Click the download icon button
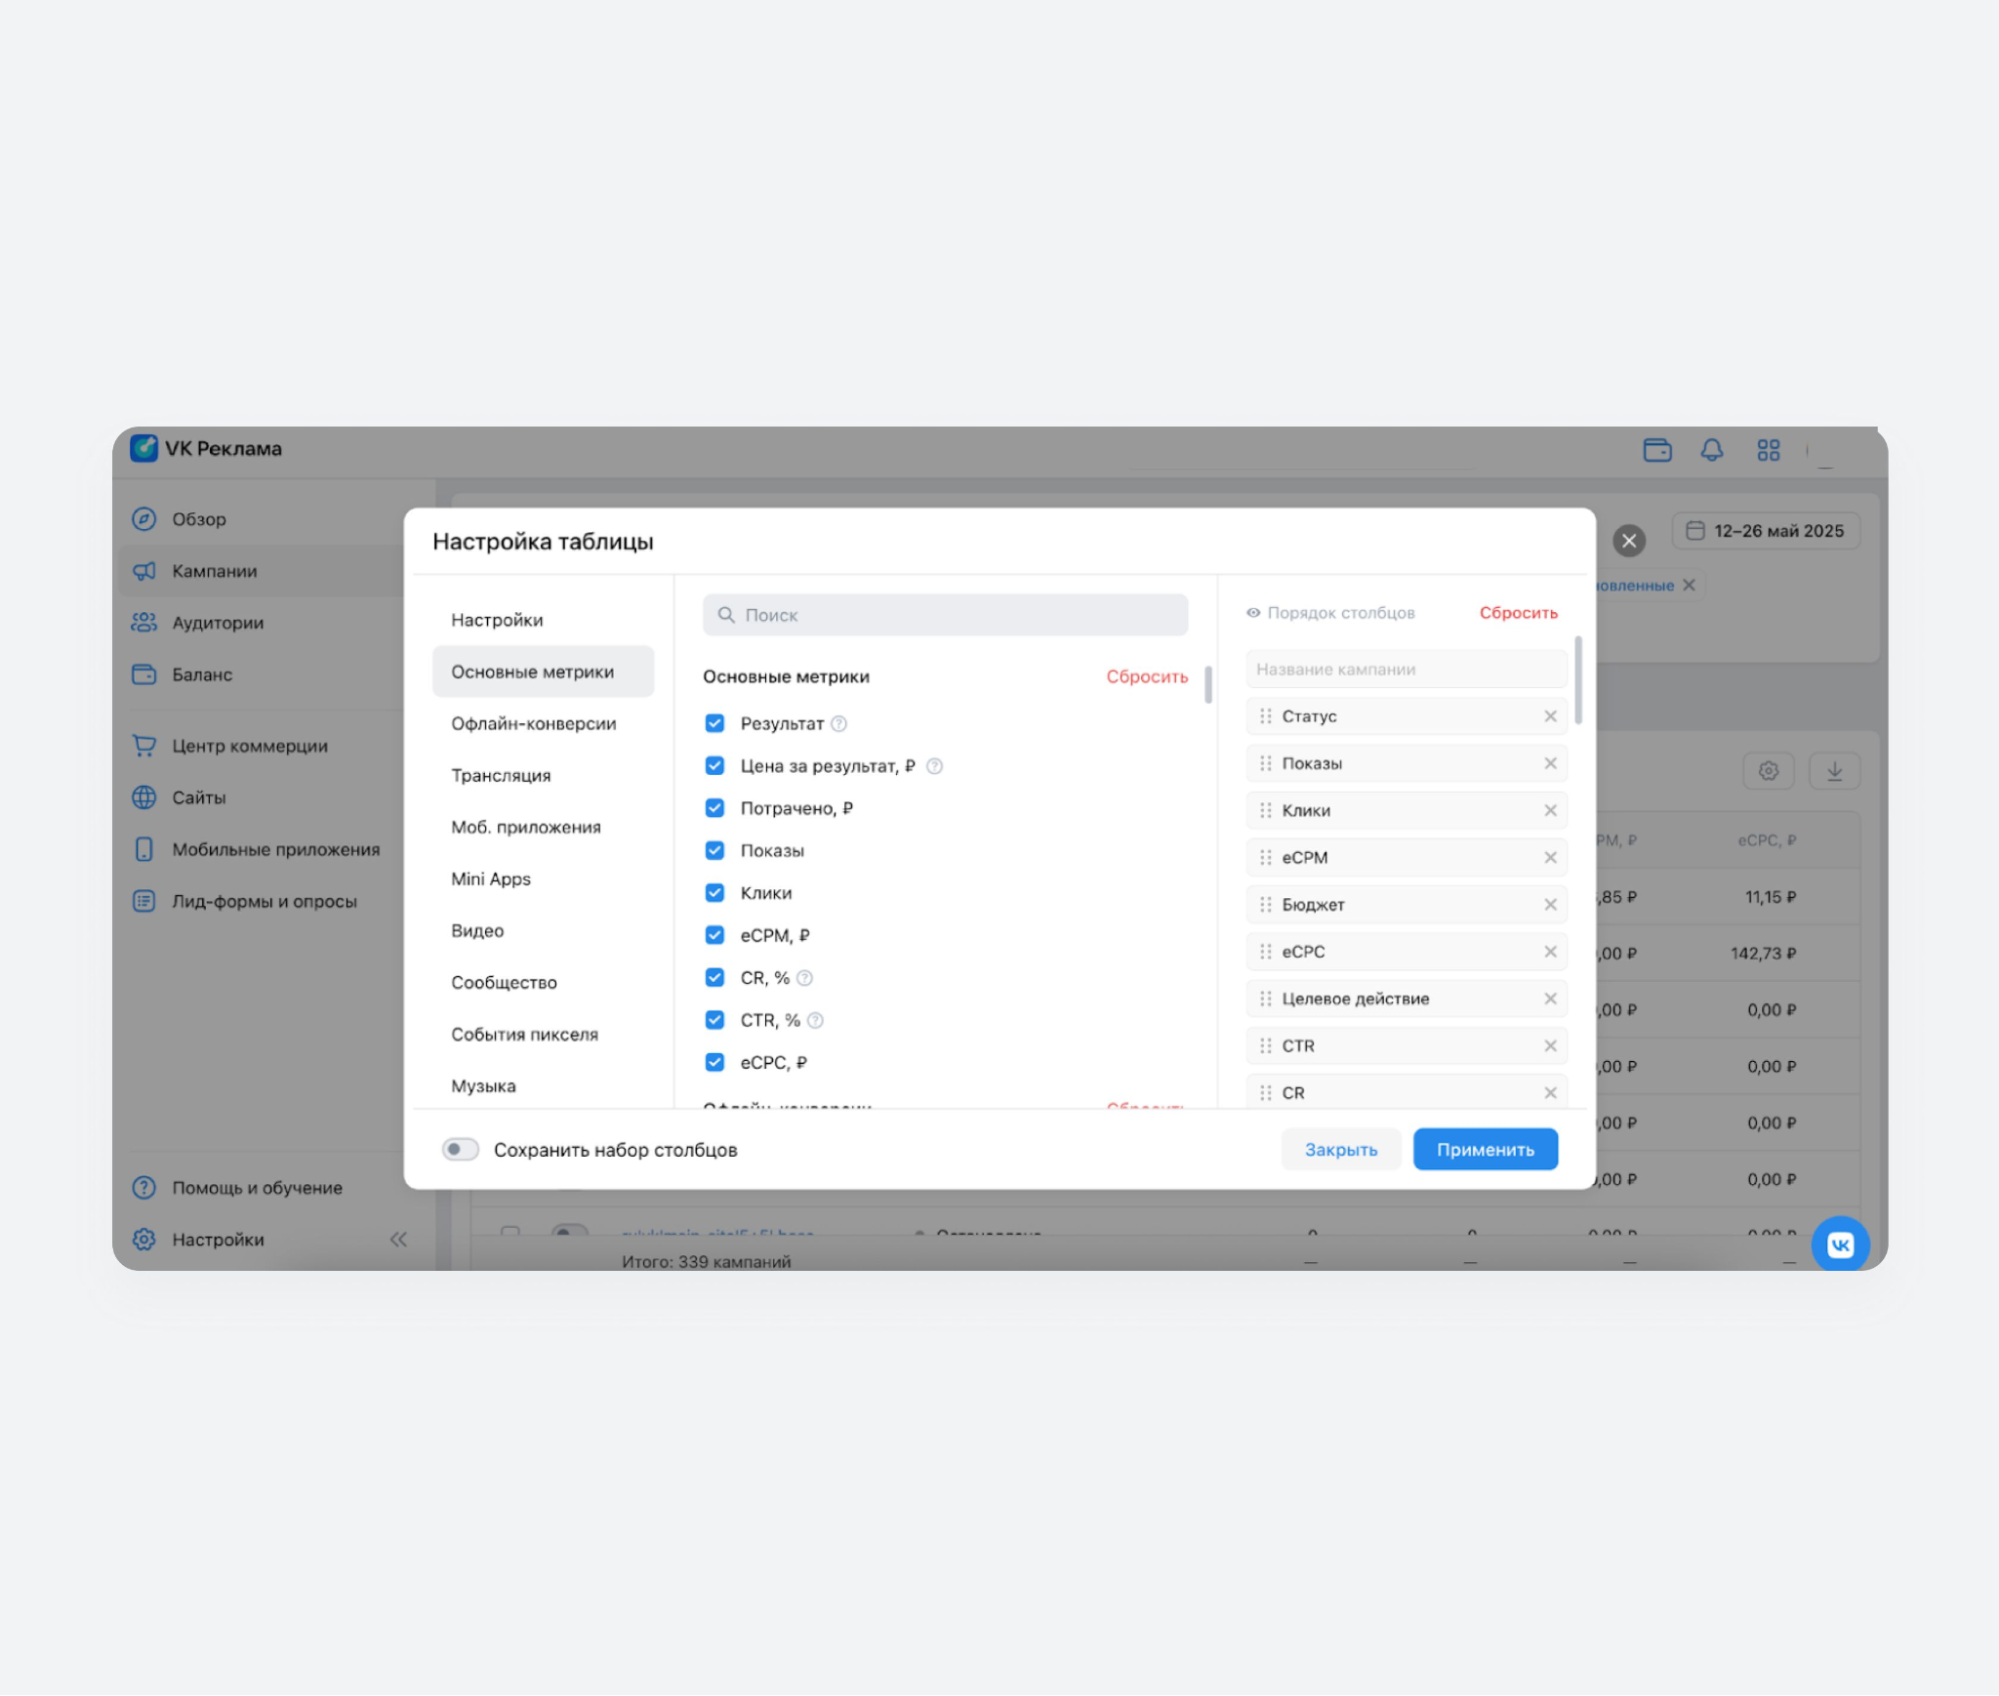Image resolution: width=1999 pixels, height=1696 pixels. tap(1834, 771)
